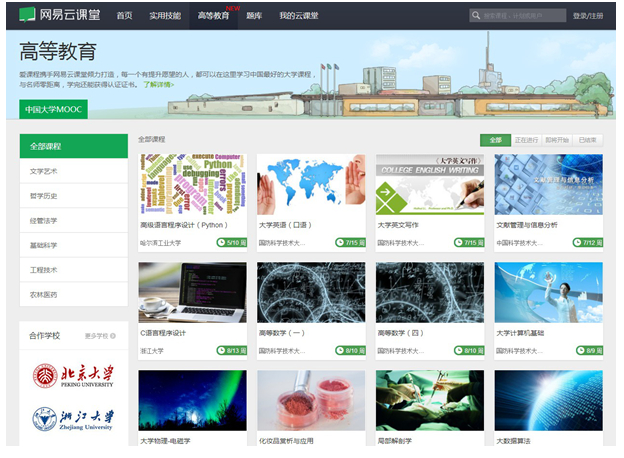Select the 农林医药 category
Screen dimensions: 624x458
click(74, 294)
